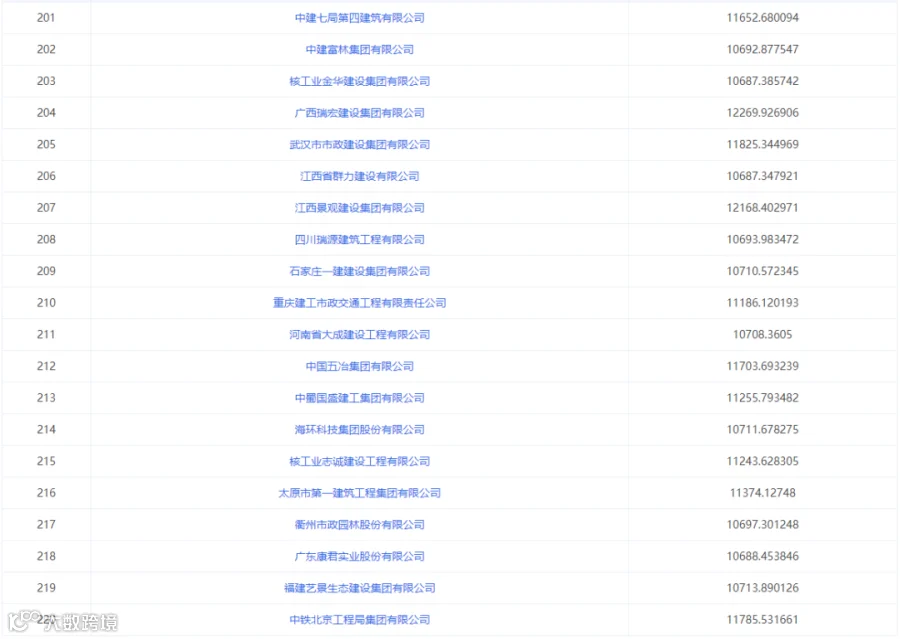The height and width of the screenshot is (639, 900).
Task: Click the 河南省大成建设工程有限公司 link
Action: click(359, 334)
